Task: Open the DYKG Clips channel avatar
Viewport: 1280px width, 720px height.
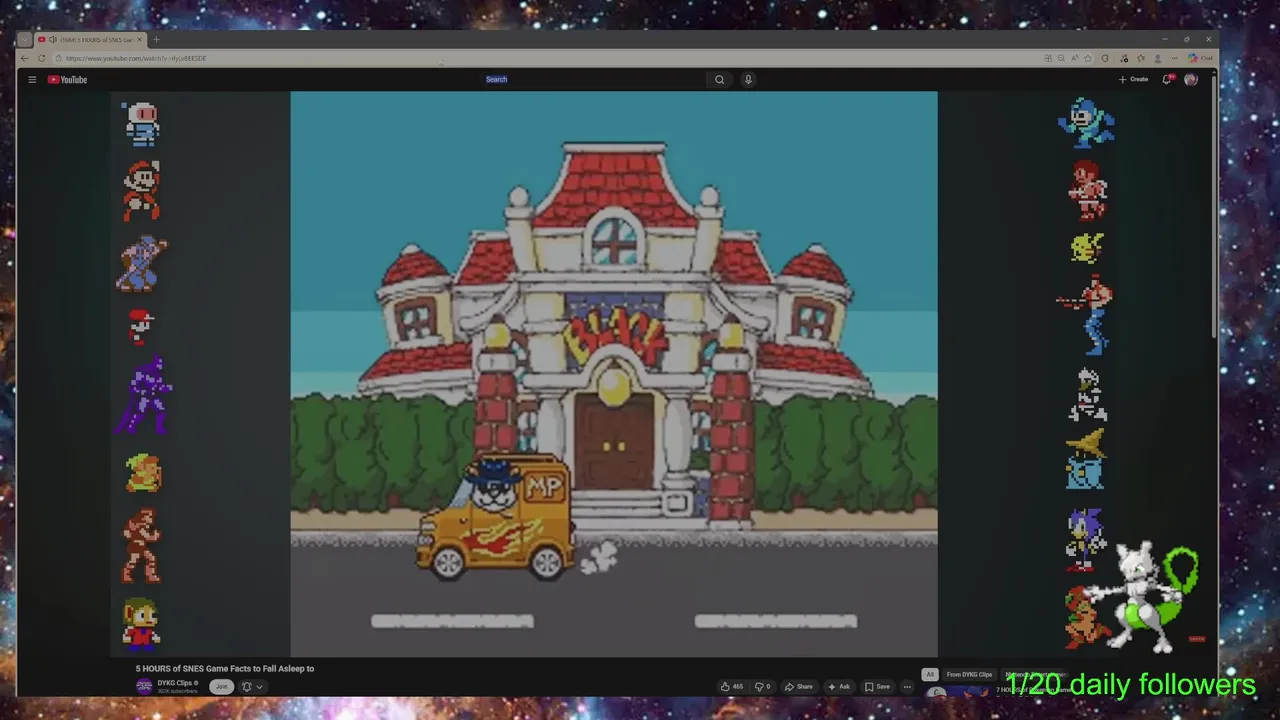Action: [144, 686]
